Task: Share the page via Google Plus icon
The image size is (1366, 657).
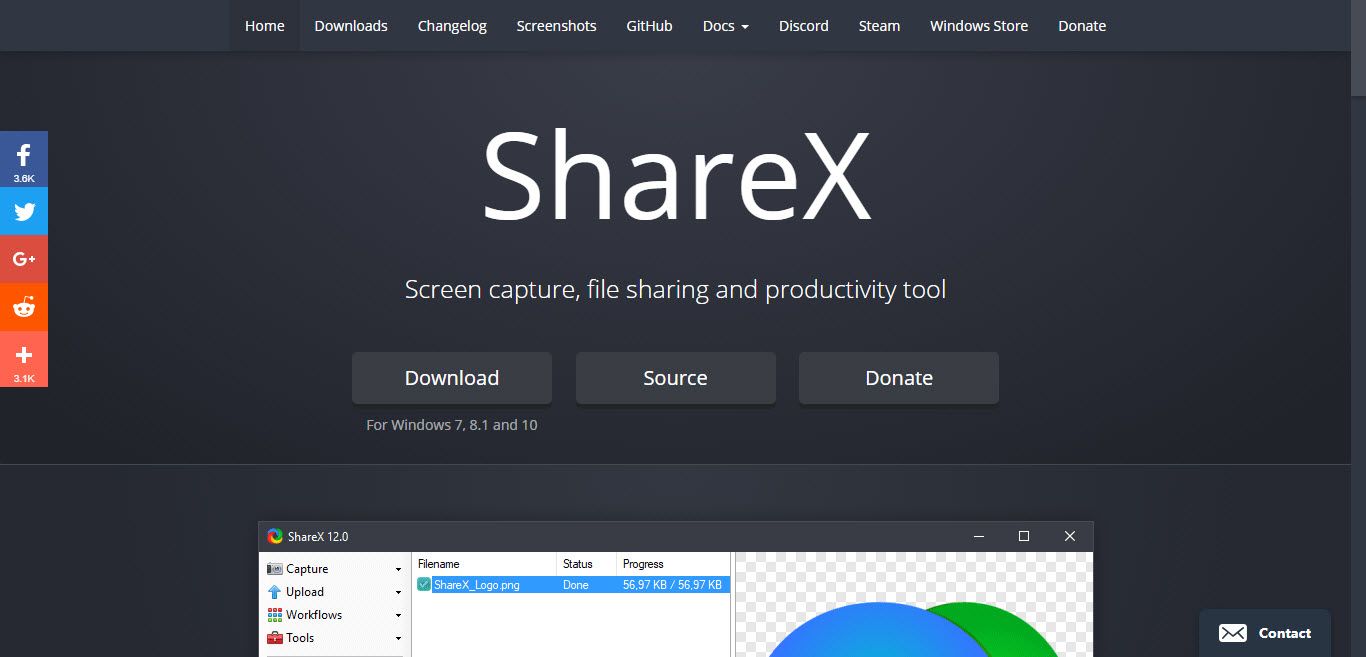Action: pos(24,259)
